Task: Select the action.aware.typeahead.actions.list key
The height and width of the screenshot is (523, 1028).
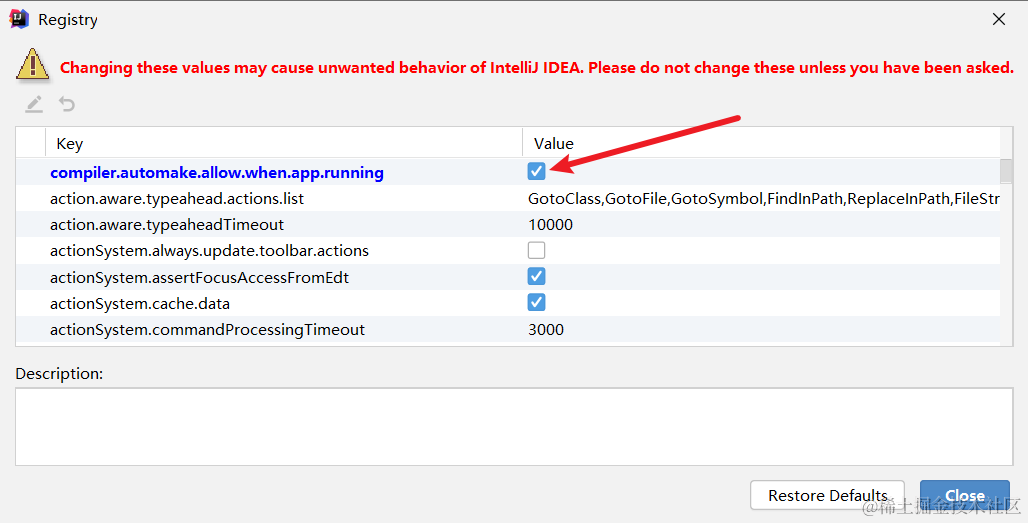Action: [177, 199]
